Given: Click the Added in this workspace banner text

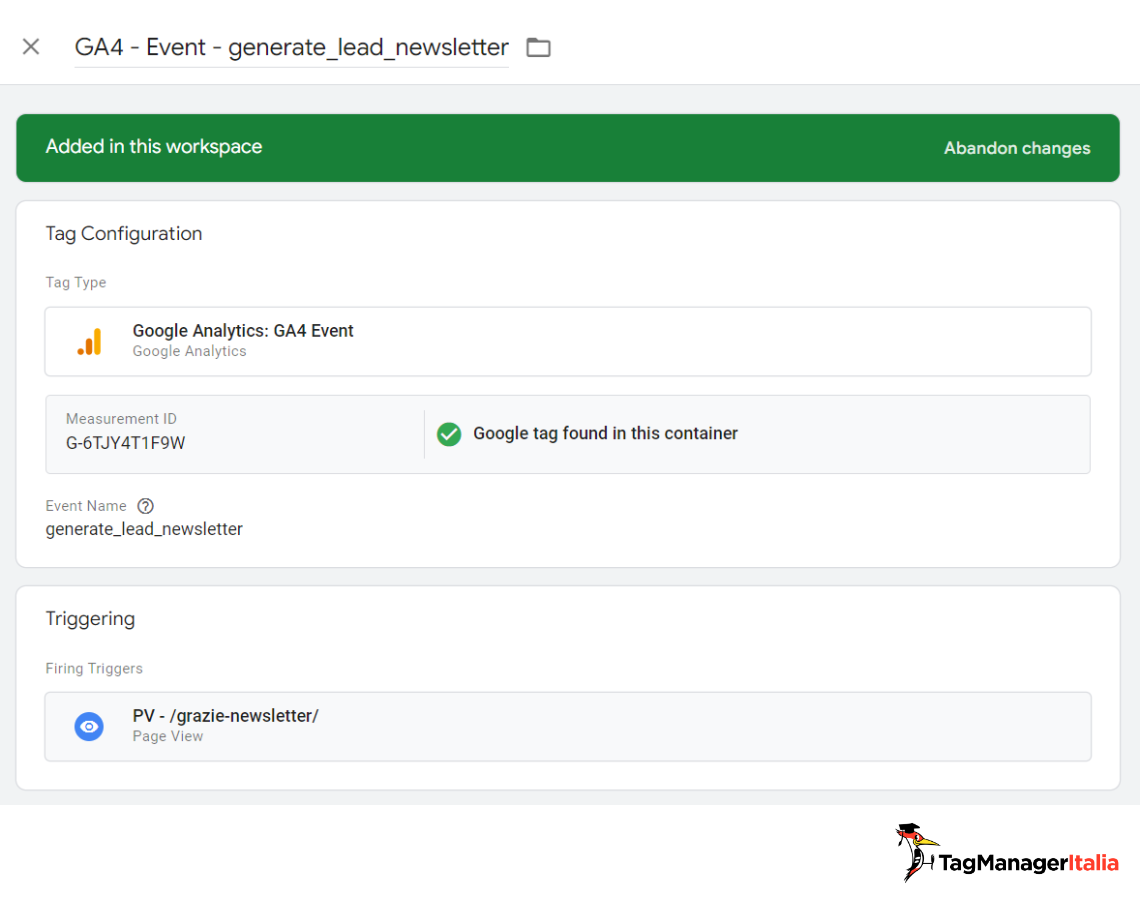Looking at the screenshot, I should (x=153, y=147).
